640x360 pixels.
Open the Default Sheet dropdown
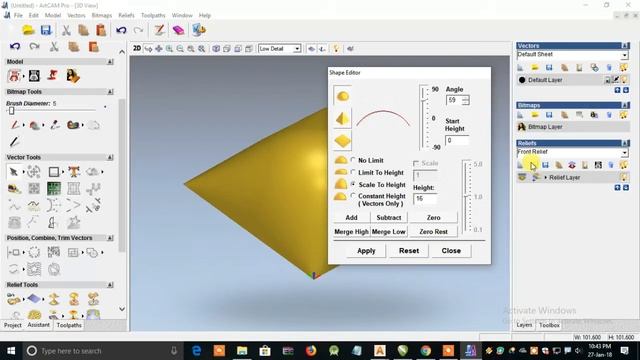point(624,55)
